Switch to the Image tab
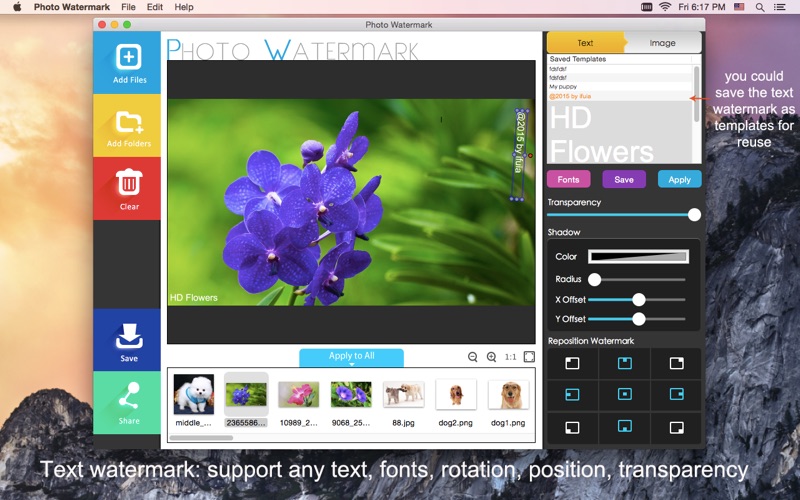 pyautogui.click(x=662, y=43)
